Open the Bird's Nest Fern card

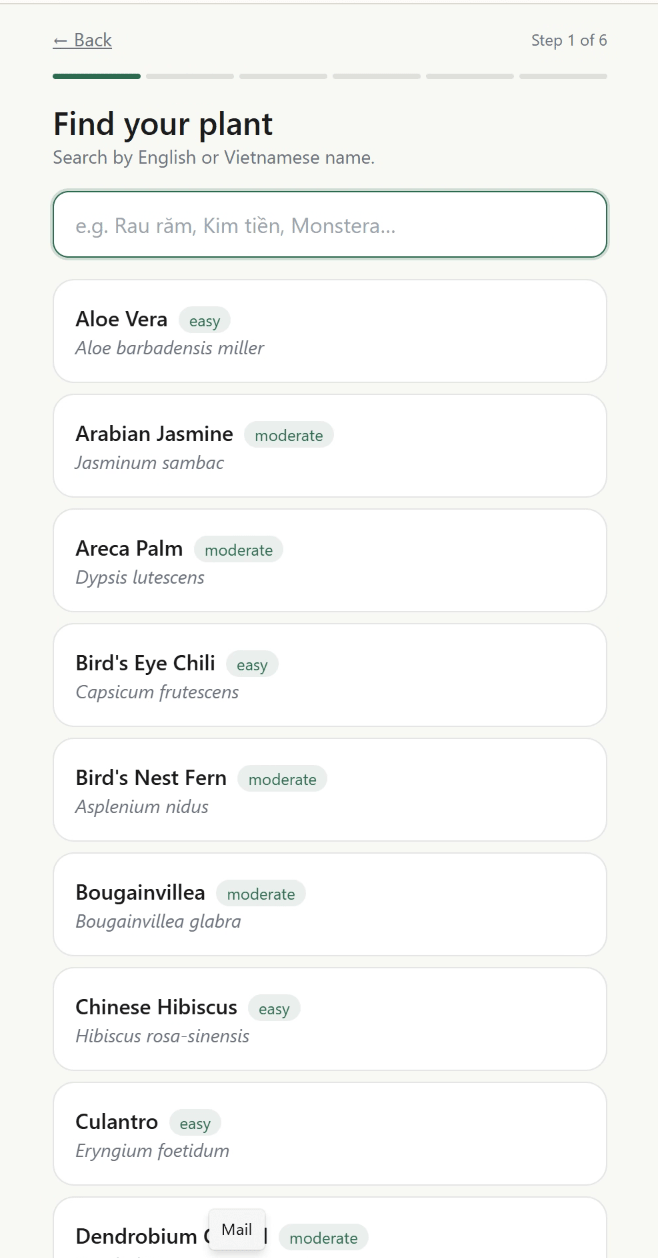(x=330, y=790)
